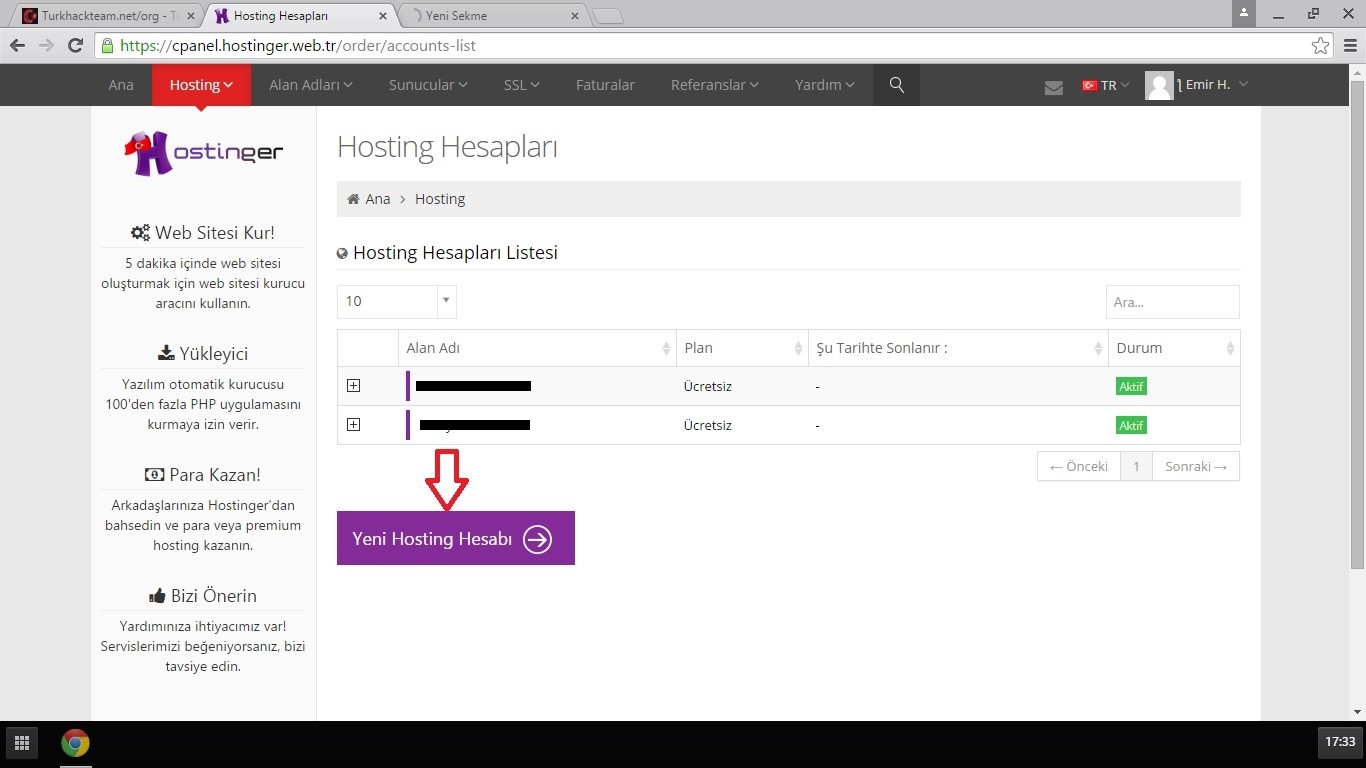Image resolution: width=1366 pixels, height=768 pixels.
Task: Open the TR language selector
Action: [x=1106, y=86]
